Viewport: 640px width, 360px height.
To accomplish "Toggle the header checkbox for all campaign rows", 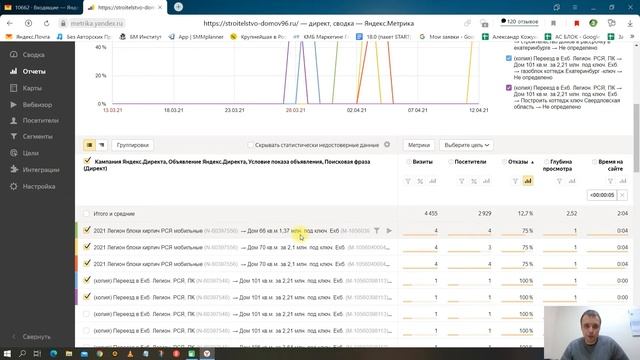I will pos(87,161).
